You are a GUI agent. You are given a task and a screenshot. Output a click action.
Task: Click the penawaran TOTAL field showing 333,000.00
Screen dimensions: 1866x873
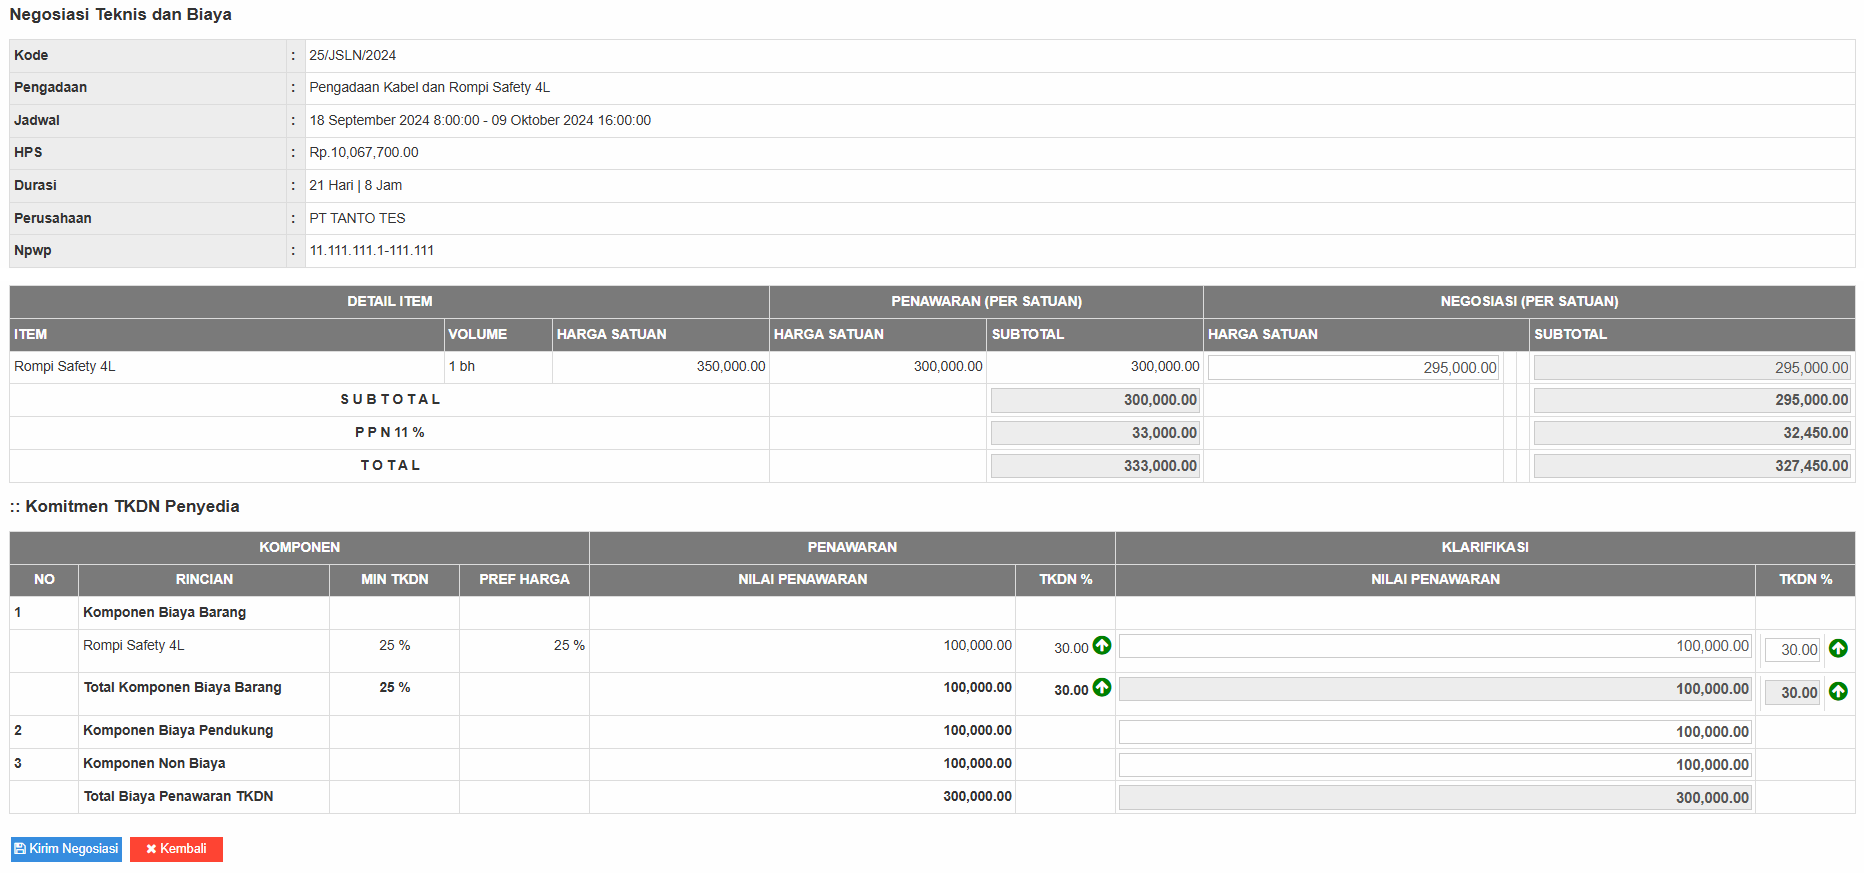tap(1094, 466)
